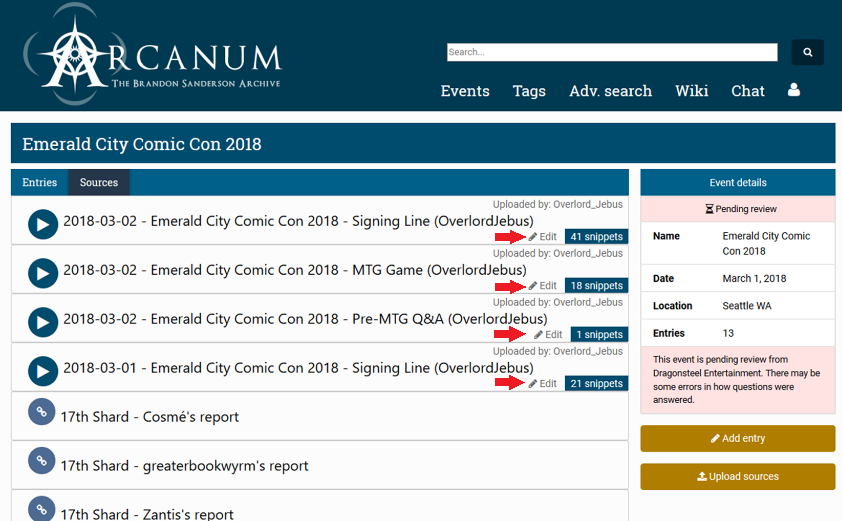Click the 'March 1, 2018' date value
The image size is (842, 521).
(754, 278)
